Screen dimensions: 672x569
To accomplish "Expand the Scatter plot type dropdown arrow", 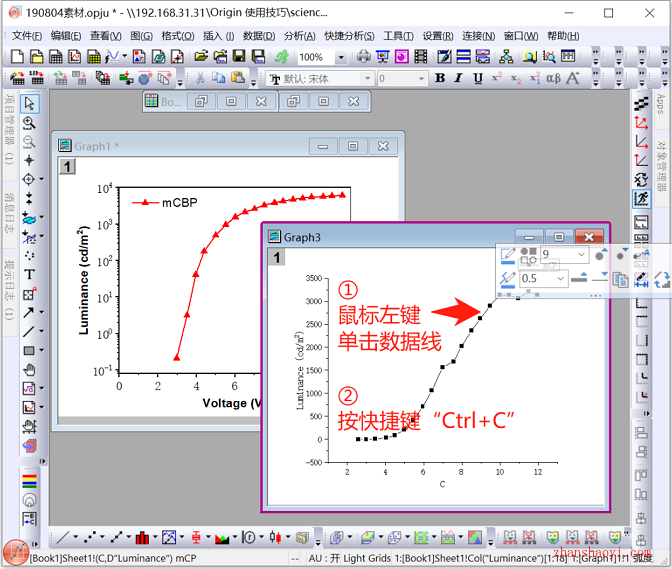I will click(102, 536).
